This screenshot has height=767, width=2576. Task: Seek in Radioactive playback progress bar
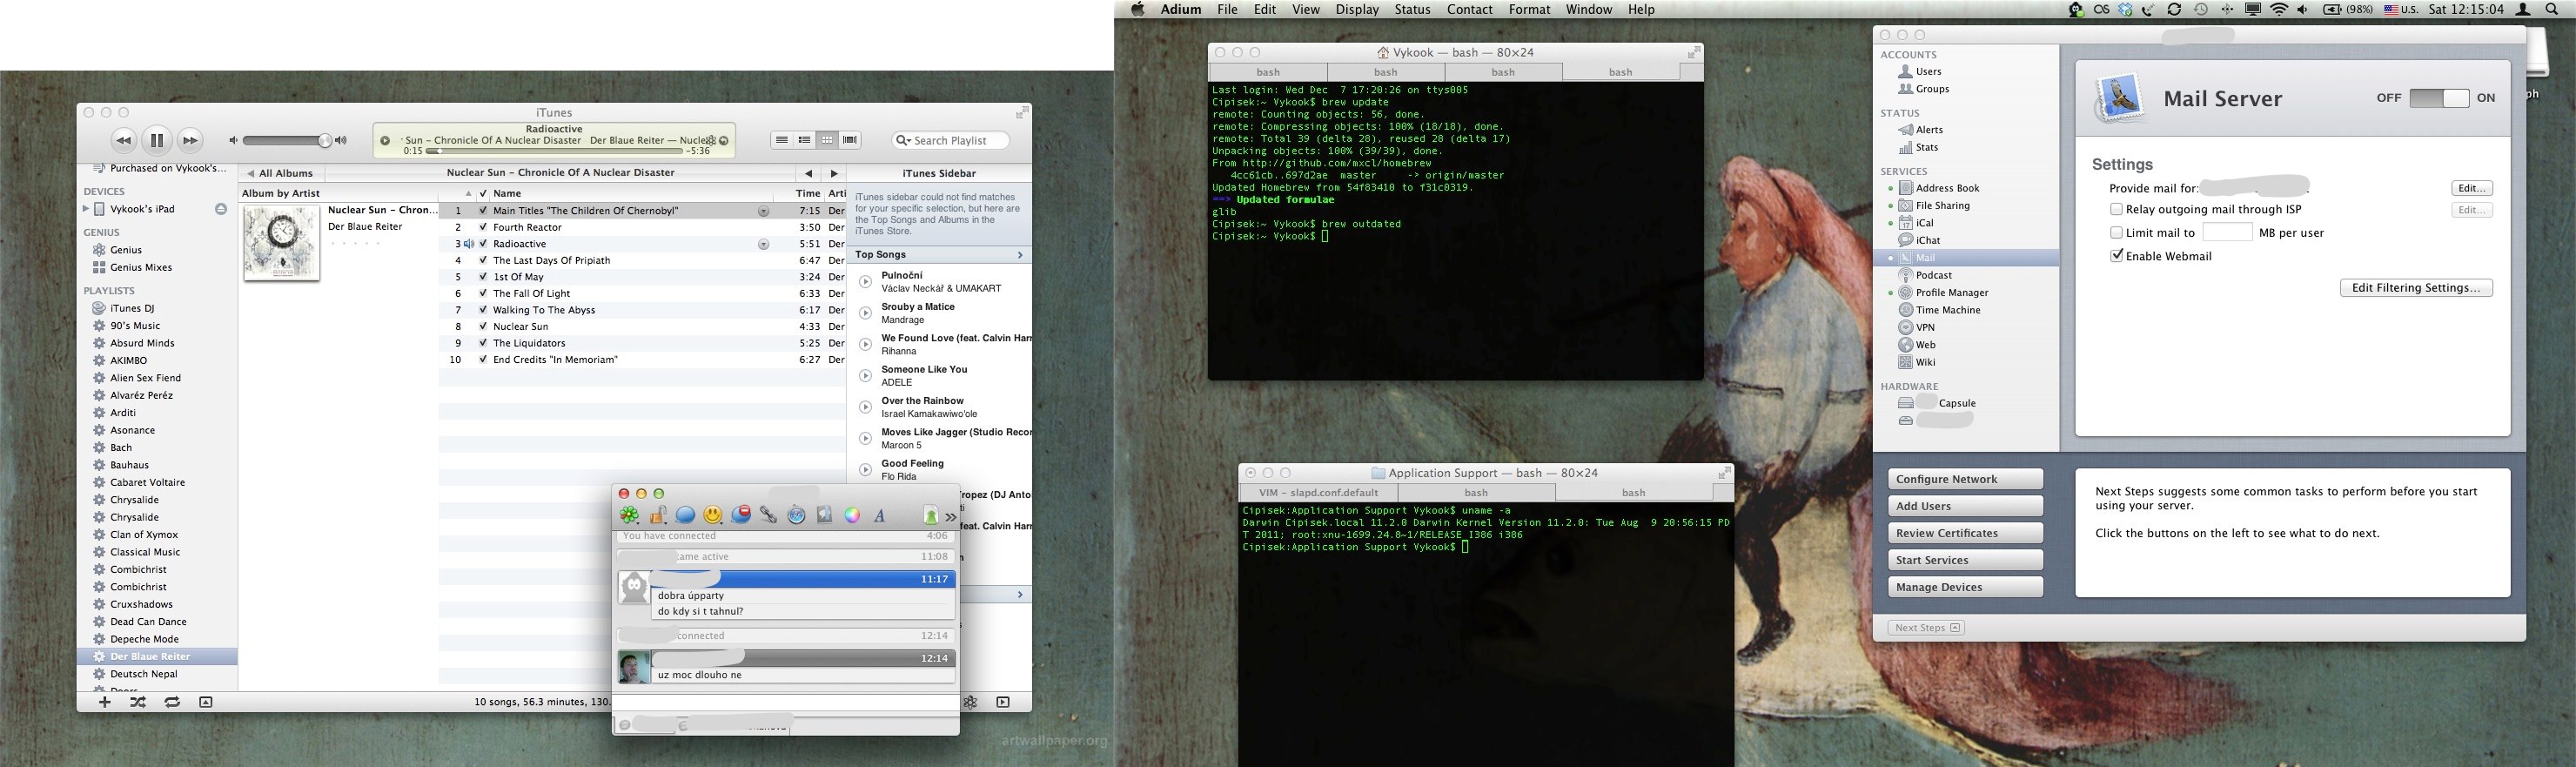coord(554,151)
